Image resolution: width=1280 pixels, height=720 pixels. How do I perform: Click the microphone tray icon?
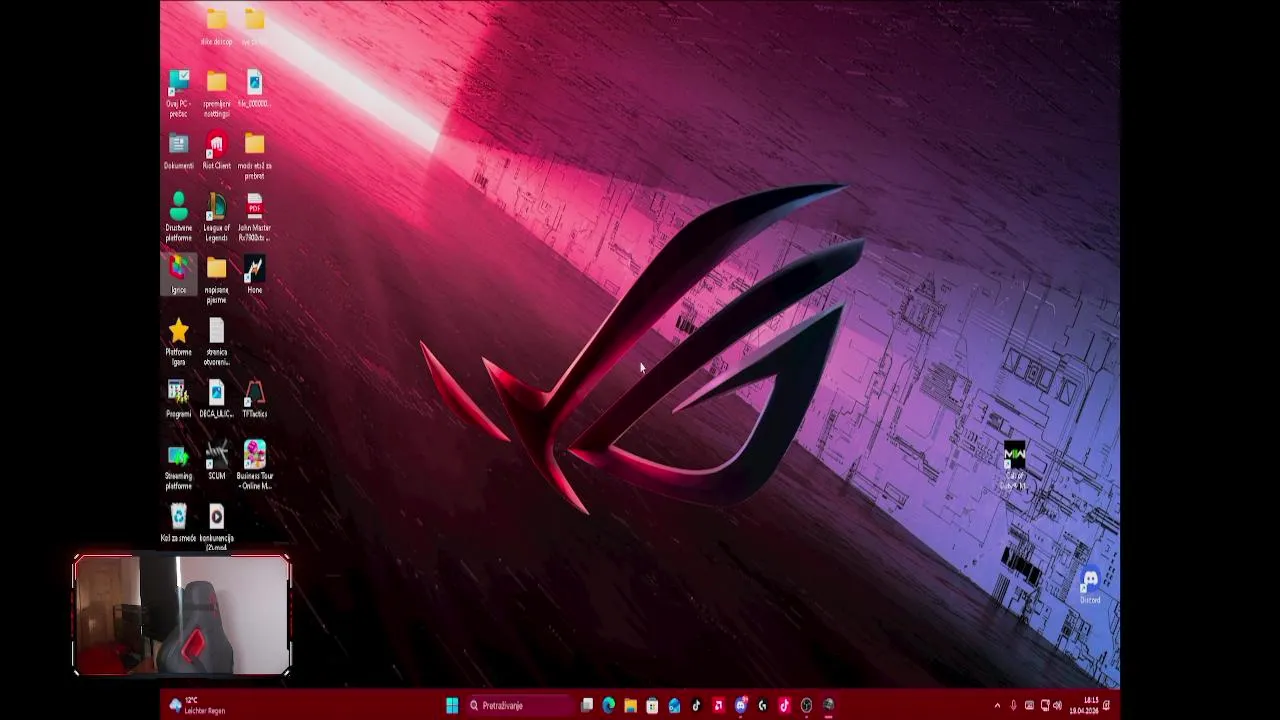pos(1013,705)
